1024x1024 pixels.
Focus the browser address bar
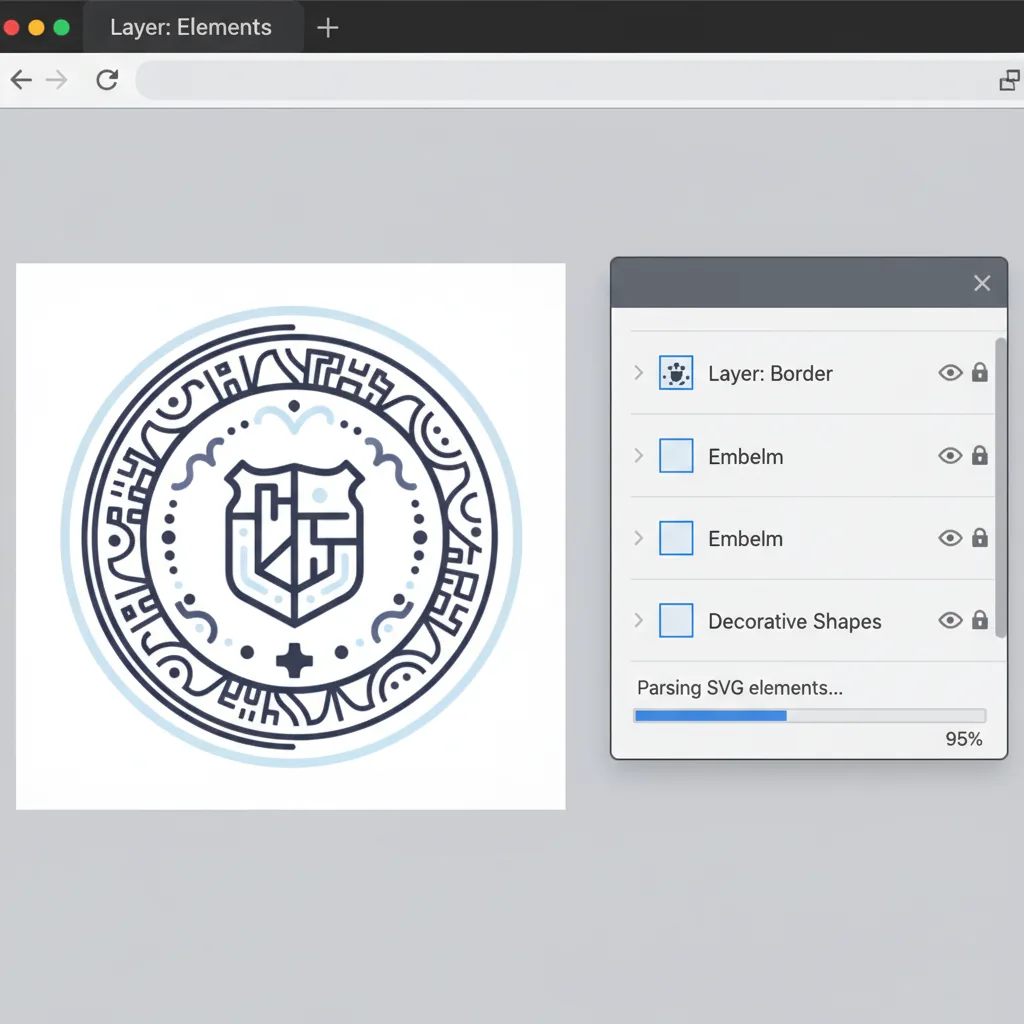(x=560, y=81)
